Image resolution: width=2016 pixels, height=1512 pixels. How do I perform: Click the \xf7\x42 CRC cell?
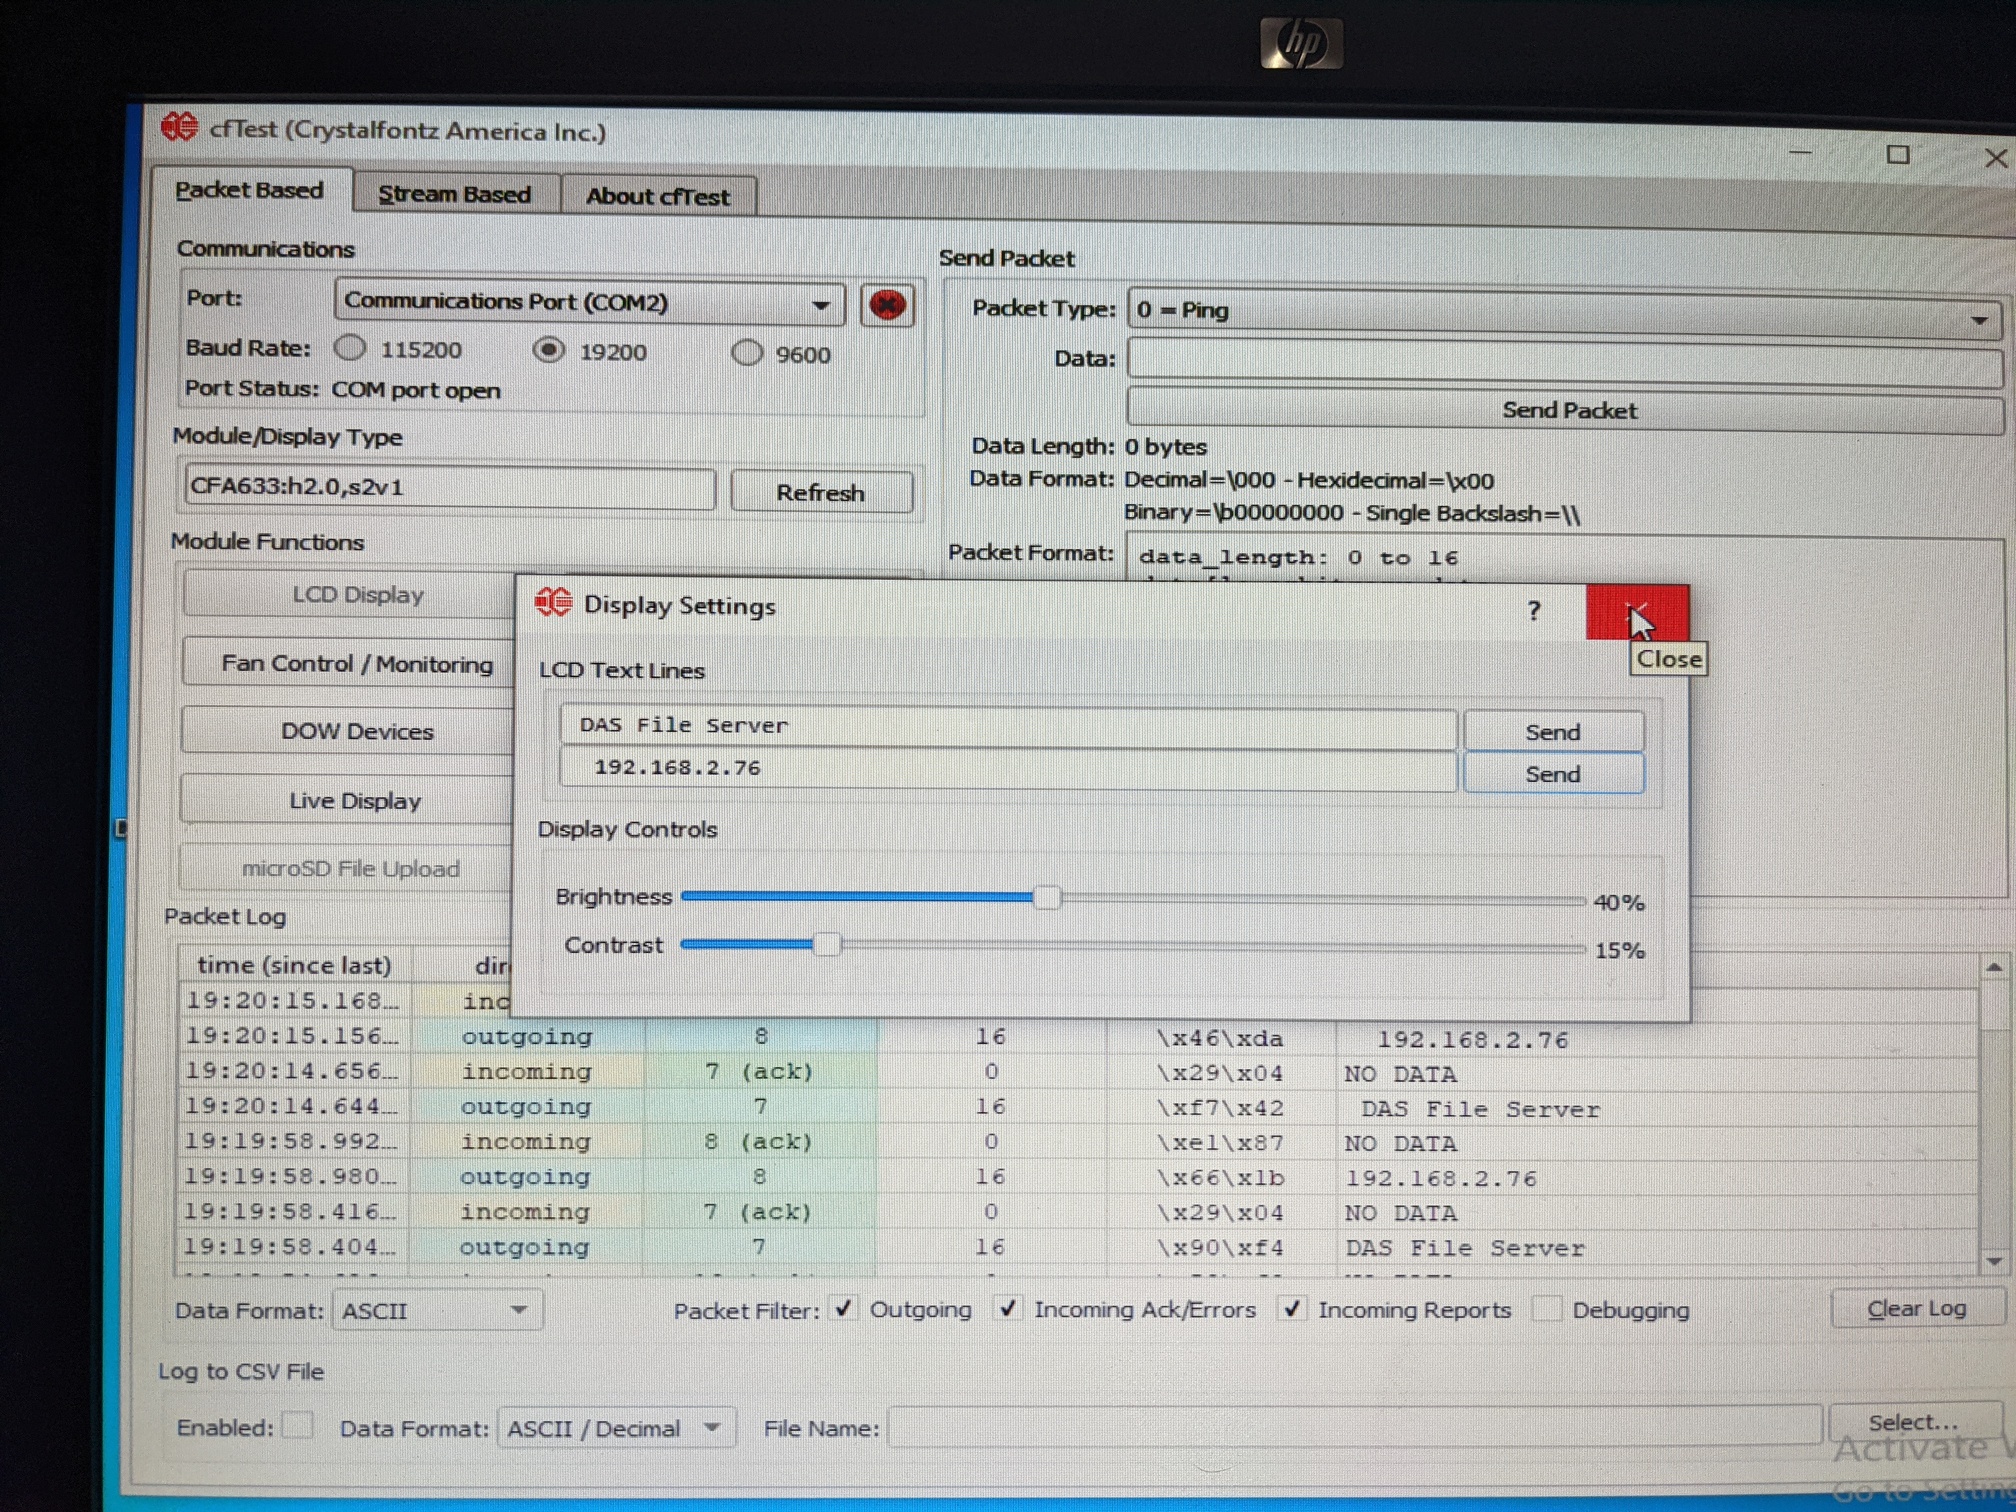coord(1219,1108)
